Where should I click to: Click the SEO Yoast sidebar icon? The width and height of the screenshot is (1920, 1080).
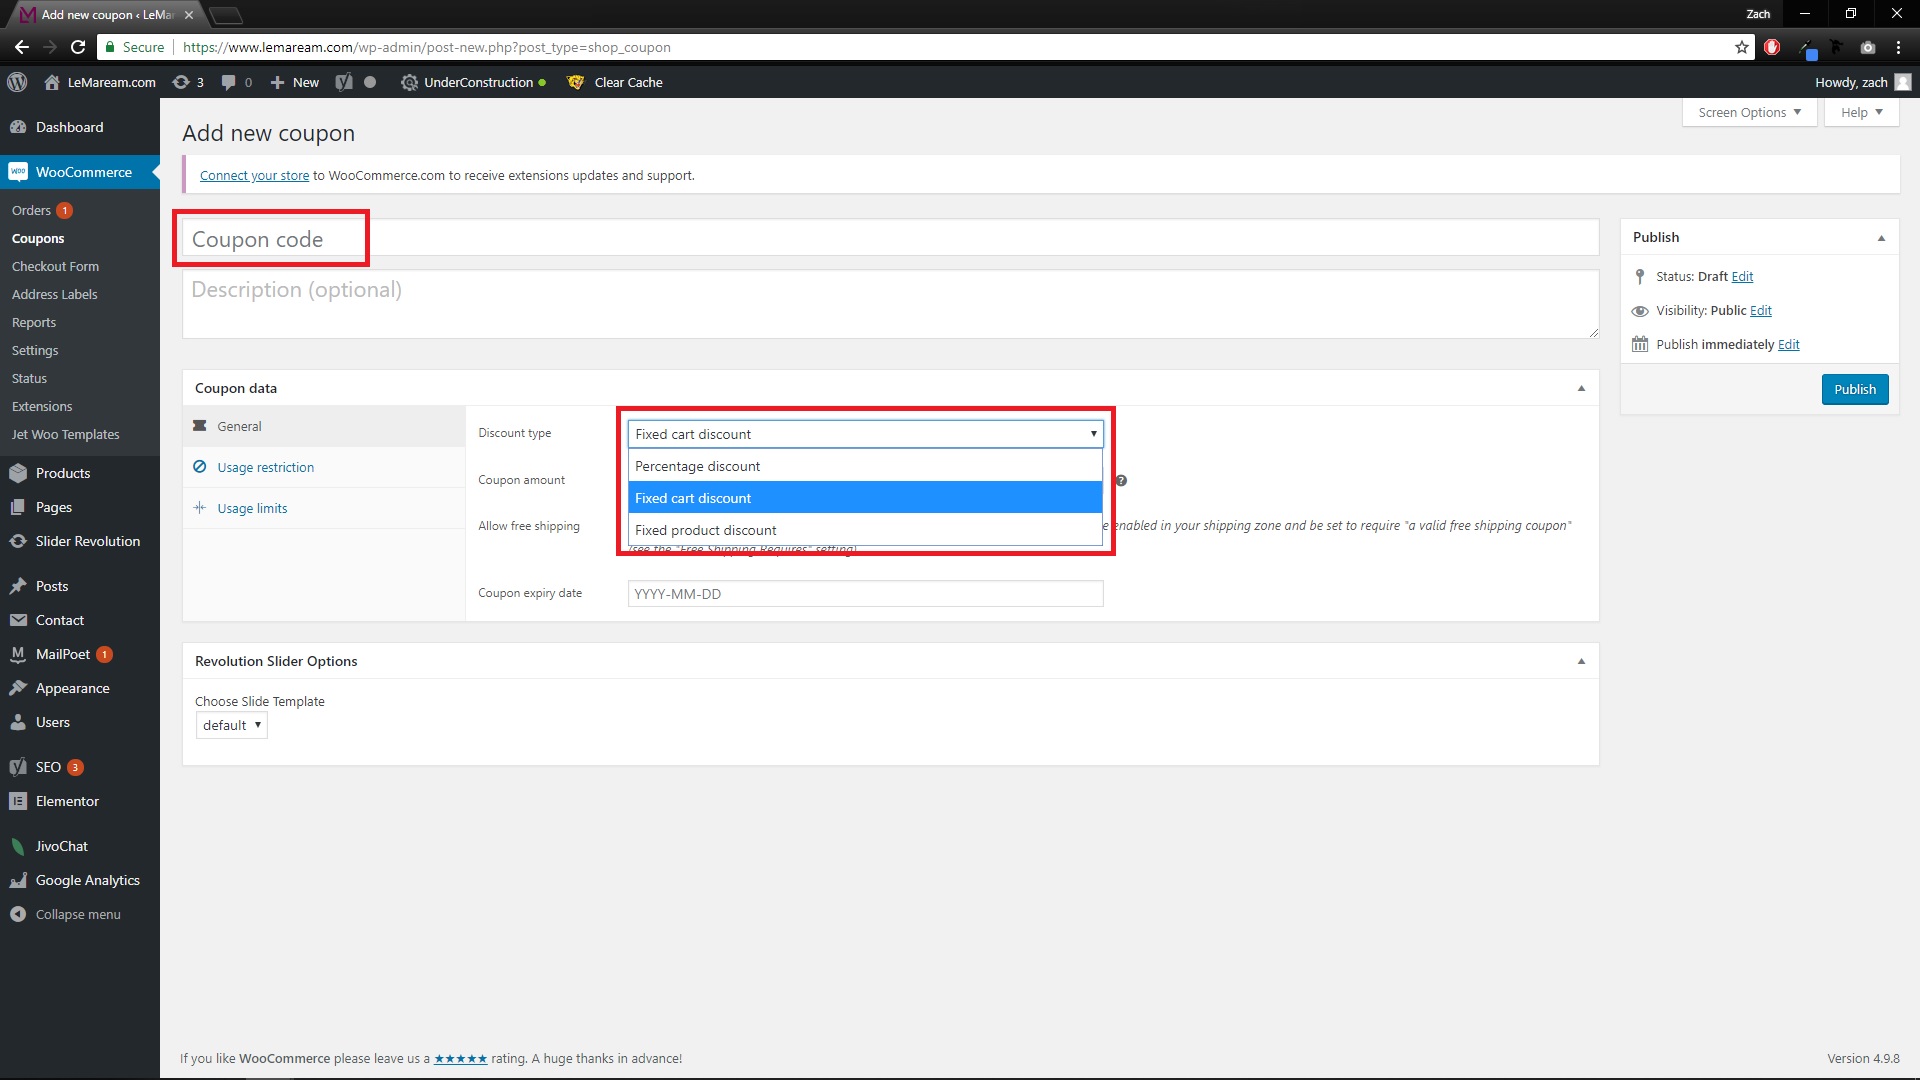click(x=18, y=767)
